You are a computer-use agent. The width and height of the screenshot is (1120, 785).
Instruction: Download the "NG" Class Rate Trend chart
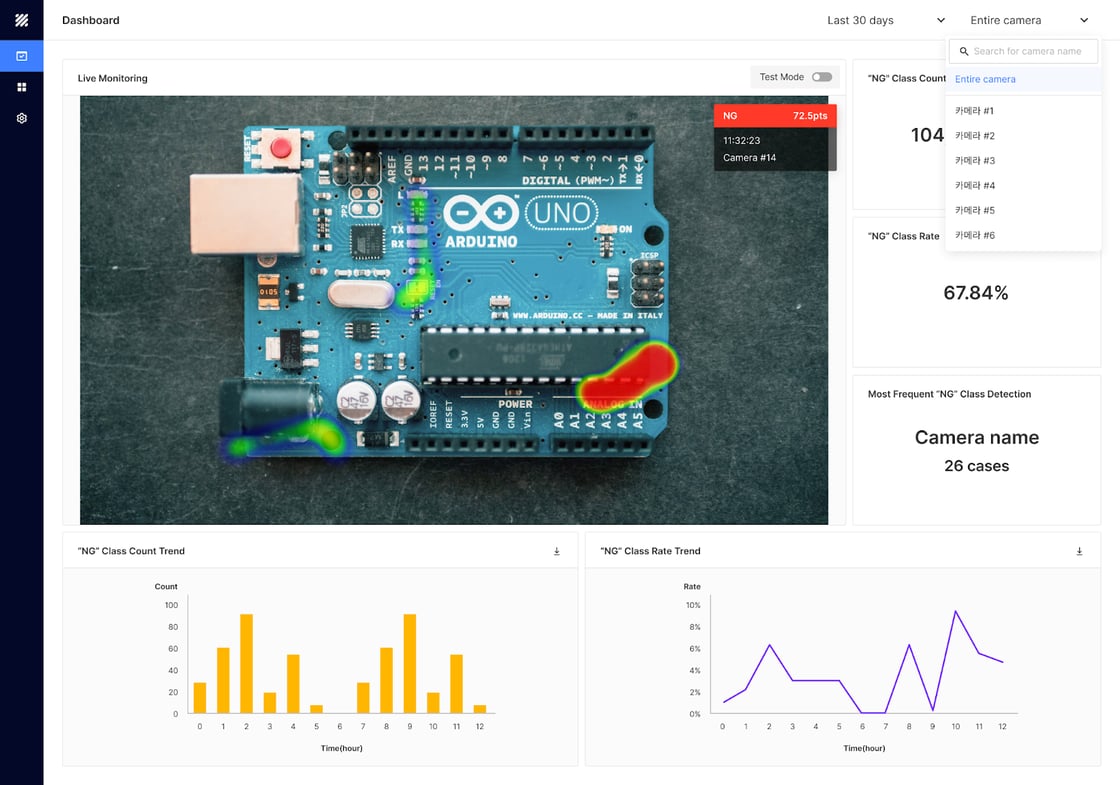click(x=1079, y=551)
